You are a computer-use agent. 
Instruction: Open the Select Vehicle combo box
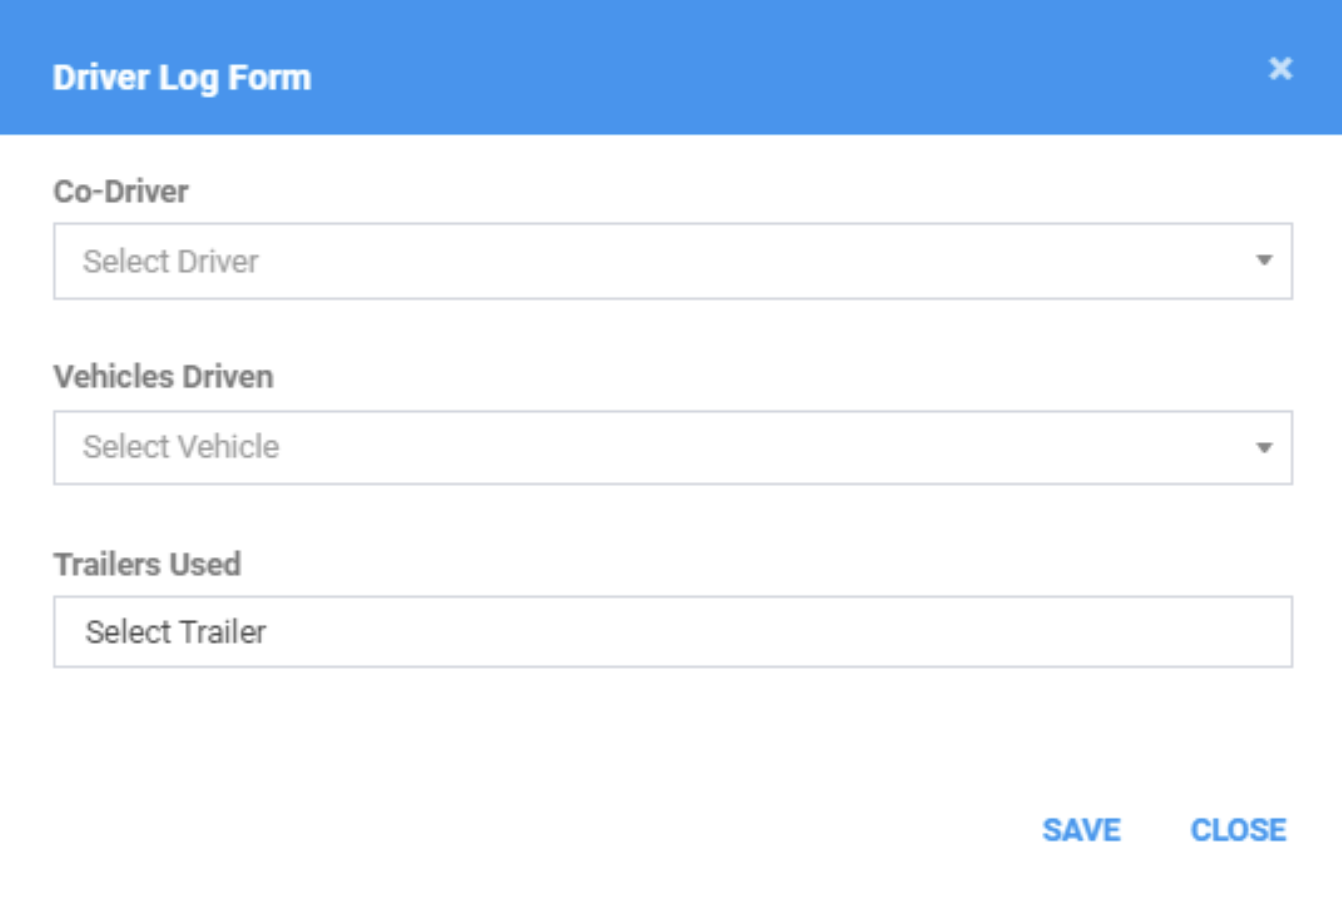click(x=673, y=447)
